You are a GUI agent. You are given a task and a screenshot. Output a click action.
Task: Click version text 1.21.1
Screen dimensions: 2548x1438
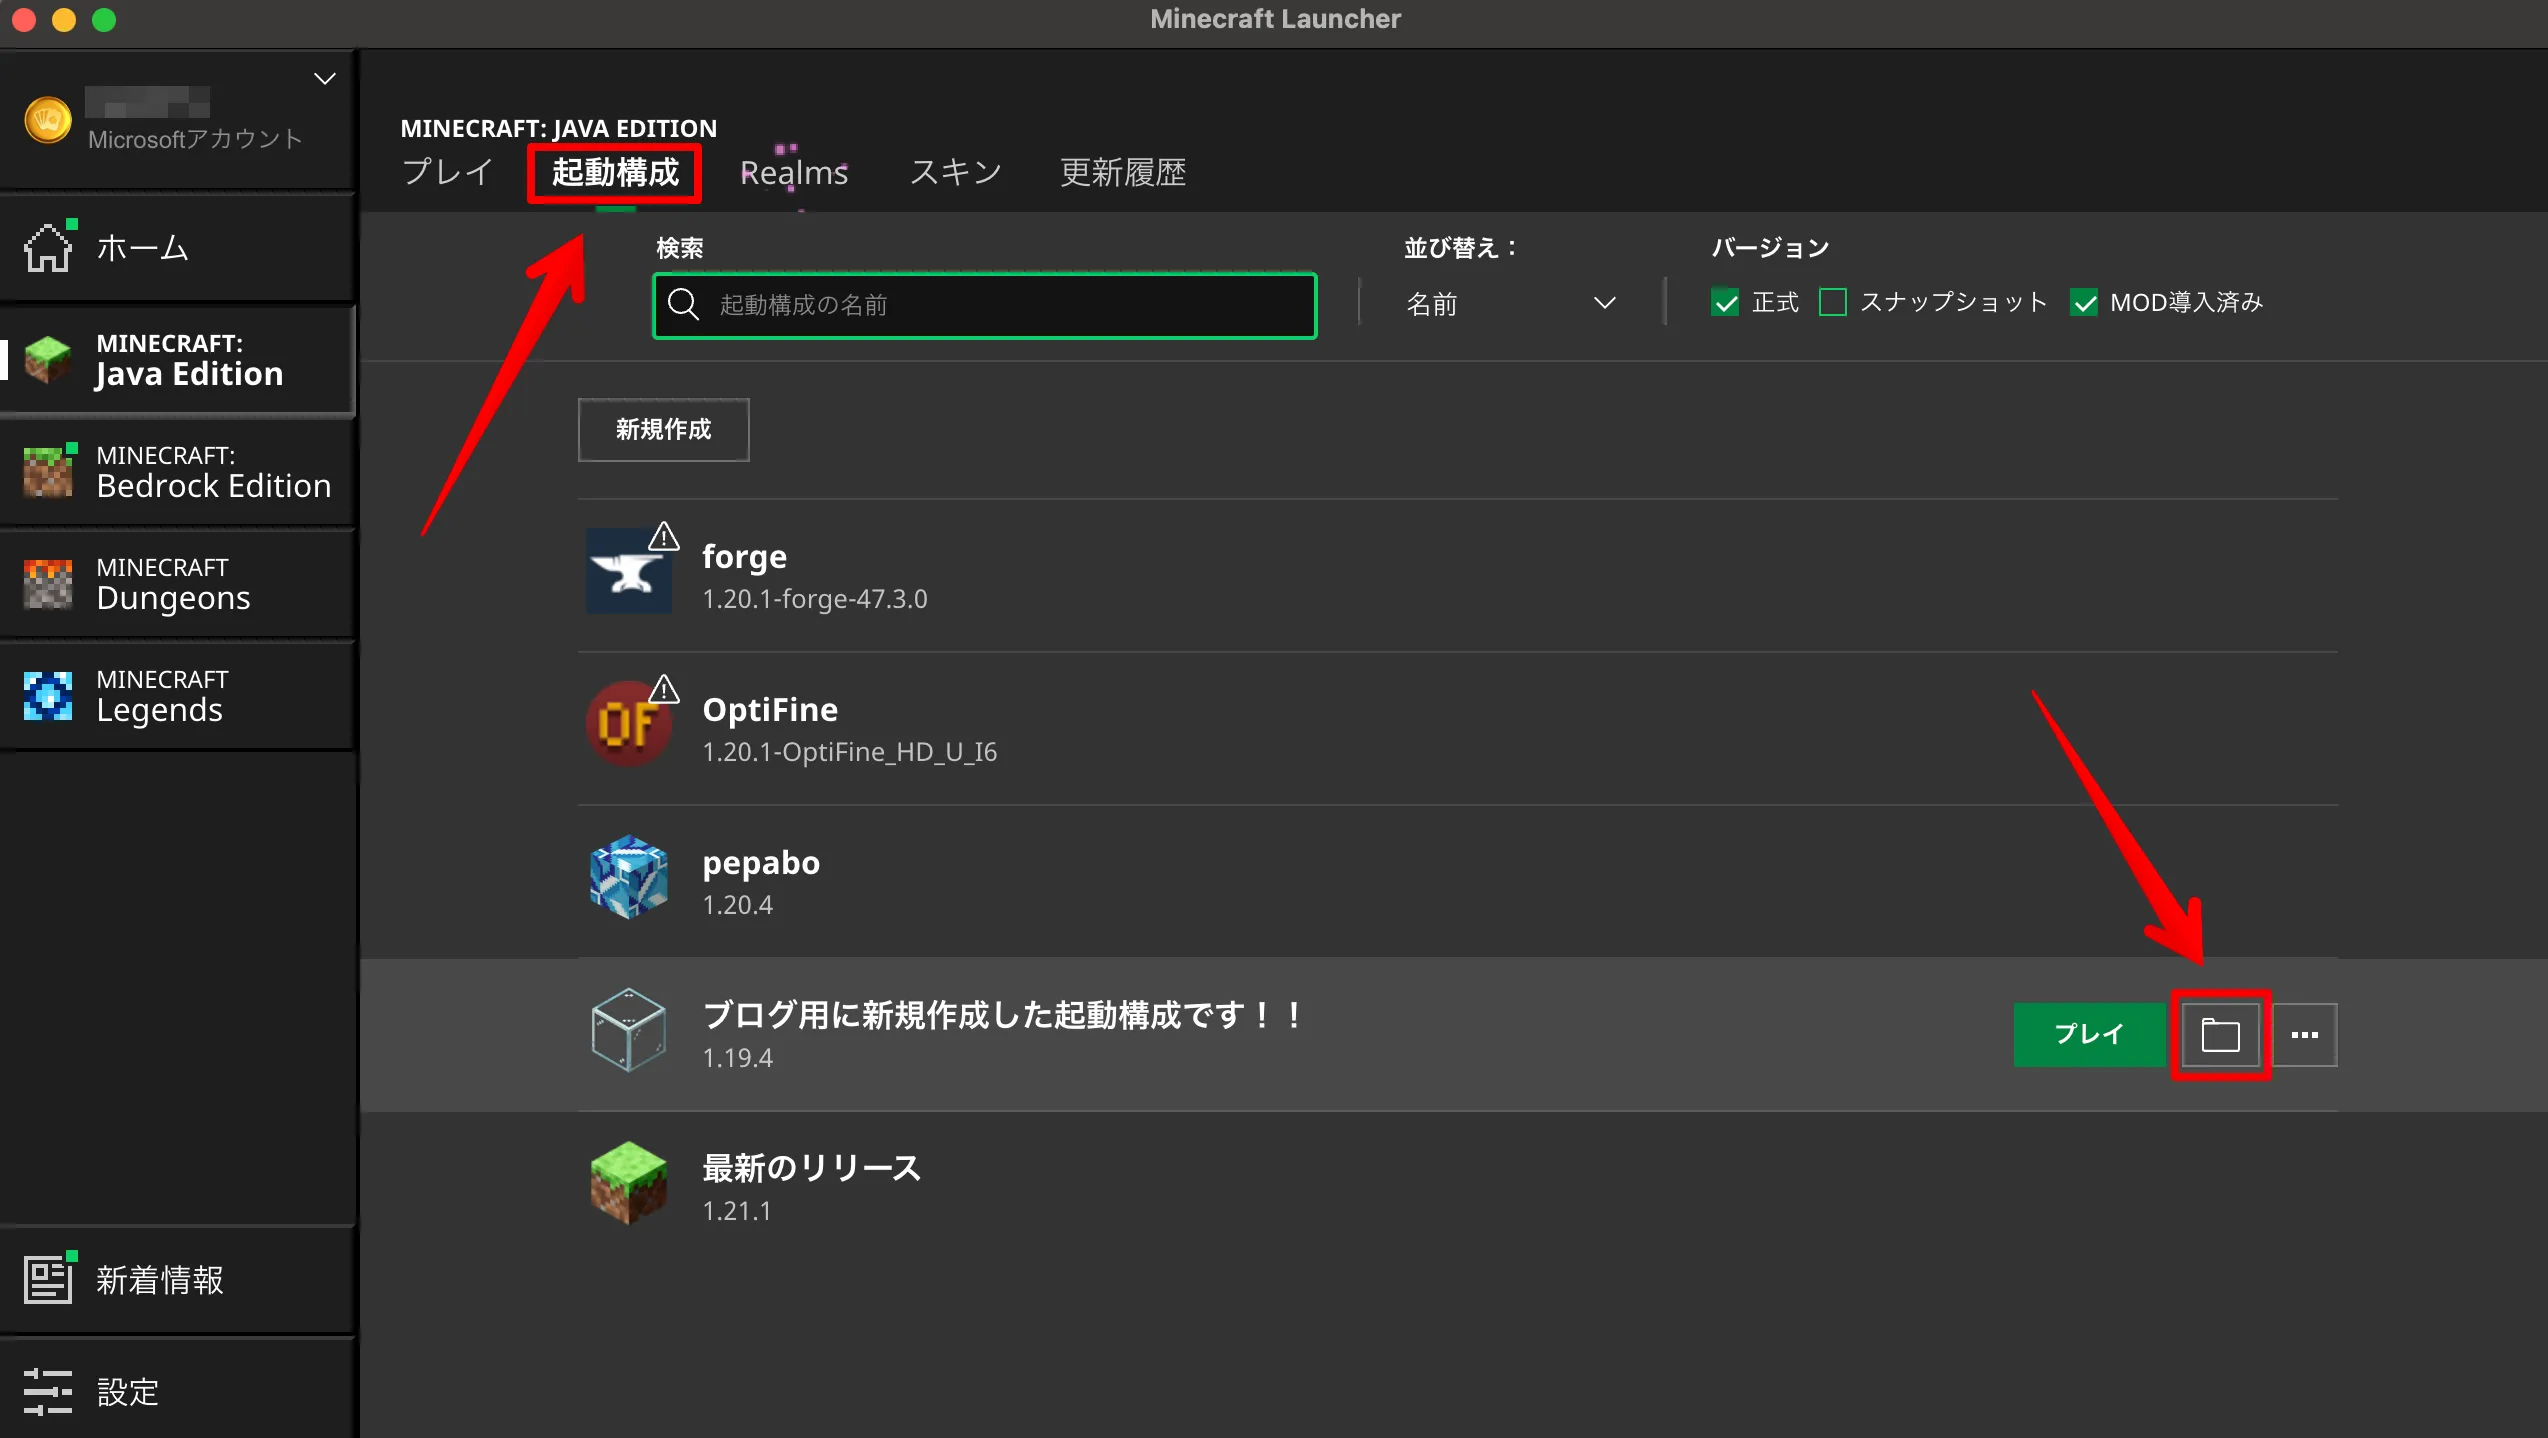click(x=737, y=1211)
